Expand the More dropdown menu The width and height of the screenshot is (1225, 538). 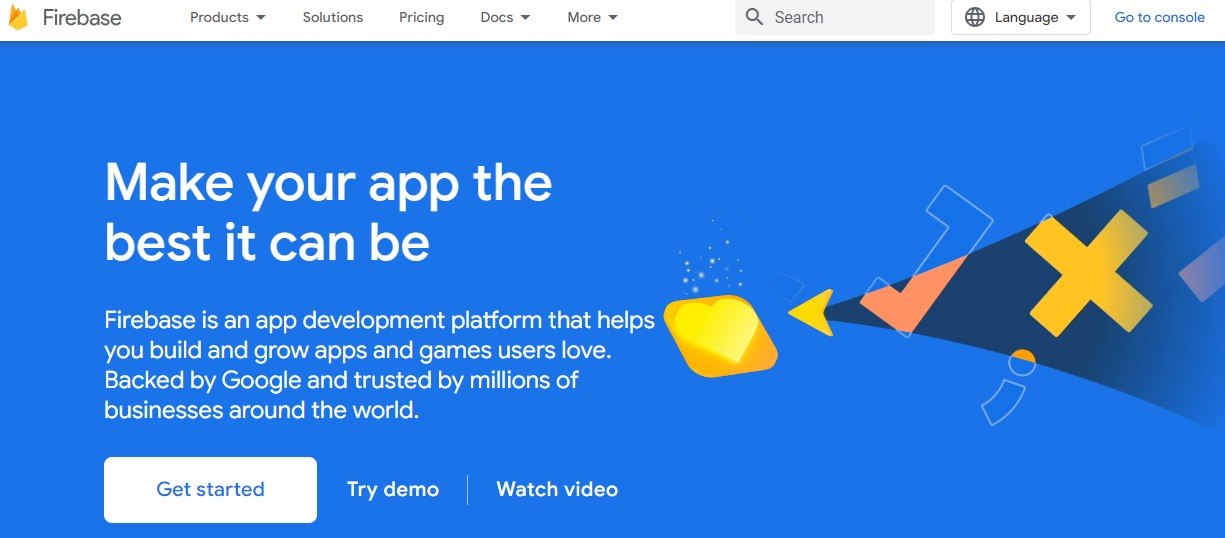pyautogui.click(x=592, y=17)
